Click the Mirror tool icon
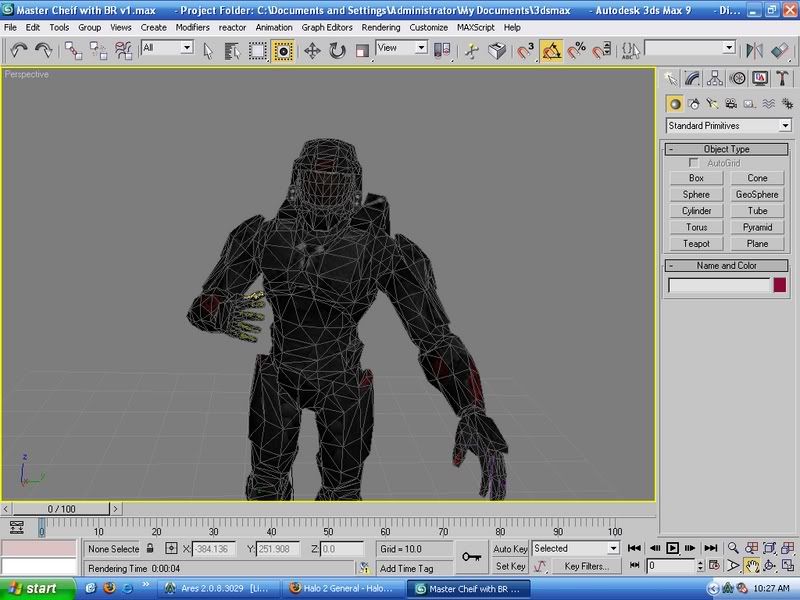The image size is (800, 600). point(754,51)
